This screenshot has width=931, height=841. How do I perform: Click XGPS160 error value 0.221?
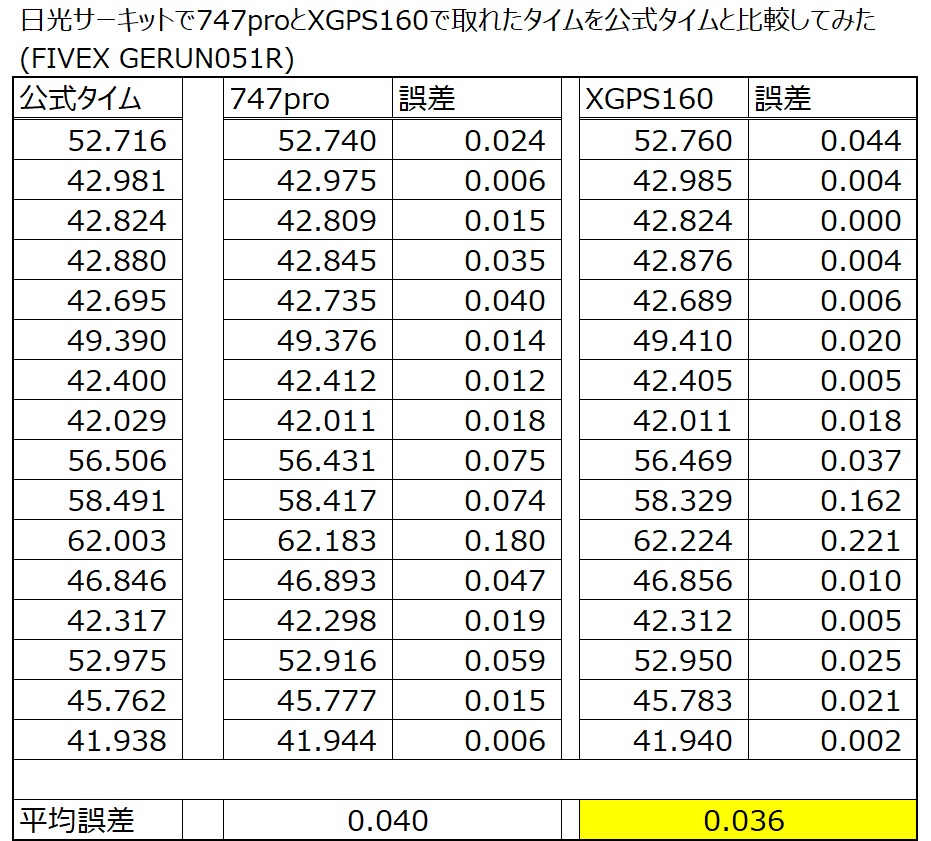832,540
